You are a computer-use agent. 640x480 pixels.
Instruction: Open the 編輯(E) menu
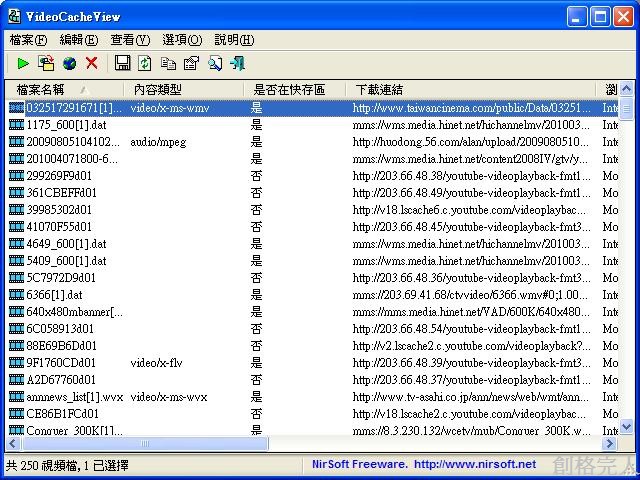click(79, 40)
